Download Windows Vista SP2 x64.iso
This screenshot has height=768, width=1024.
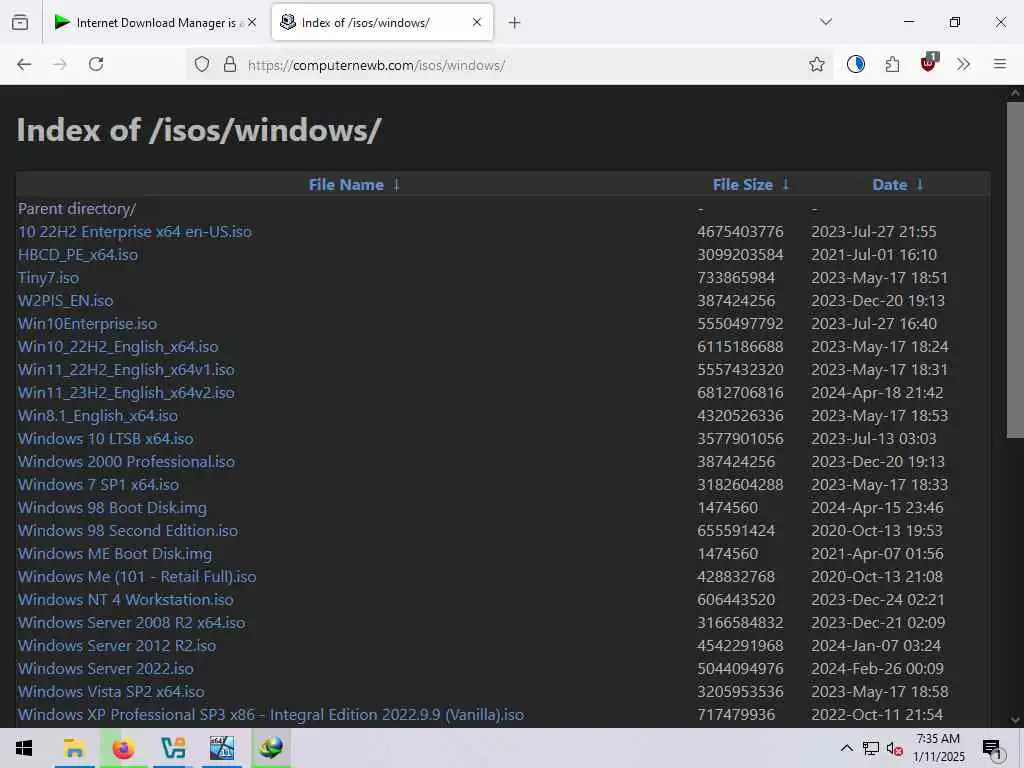(111, 692)
